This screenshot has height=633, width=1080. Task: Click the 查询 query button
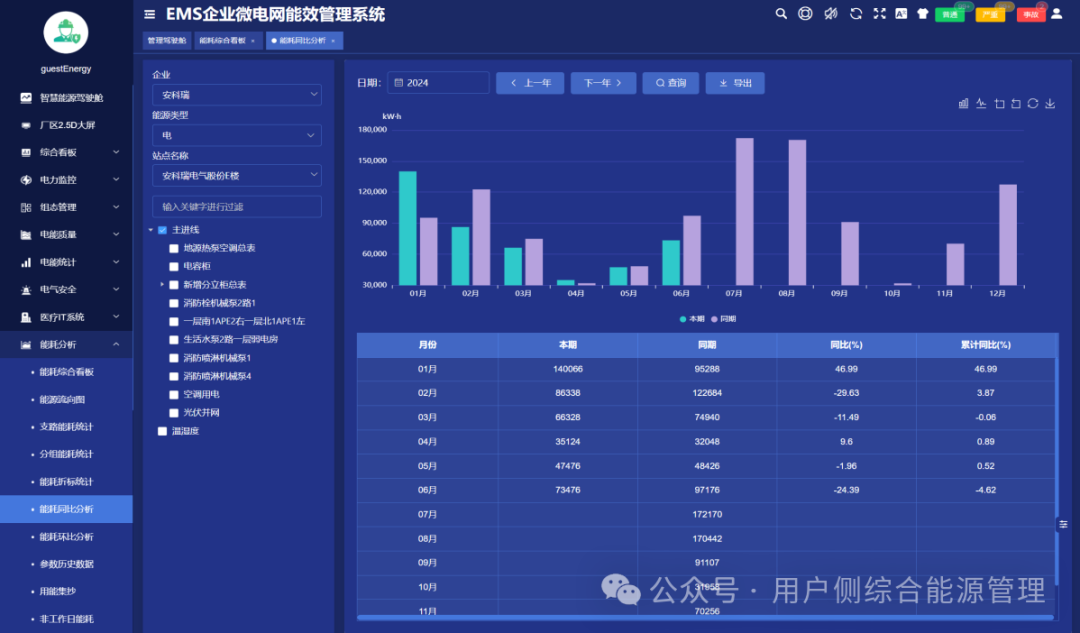(x=670, y=83)
